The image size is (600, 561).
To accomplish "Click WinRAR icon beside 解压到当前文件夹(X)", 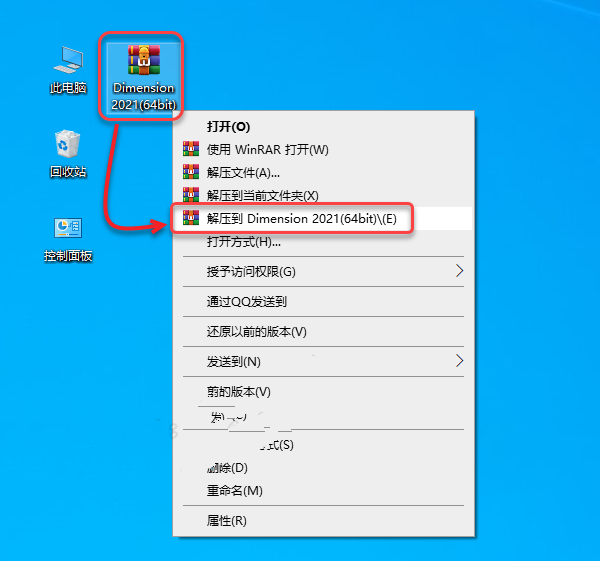I will [x=191, y=195].
